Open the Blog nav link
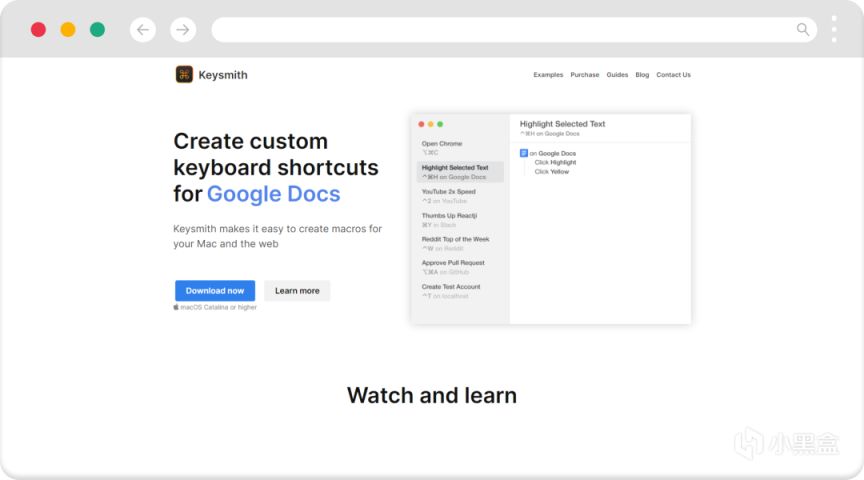This screenshot has width=864, height=480. coord(642,75)
